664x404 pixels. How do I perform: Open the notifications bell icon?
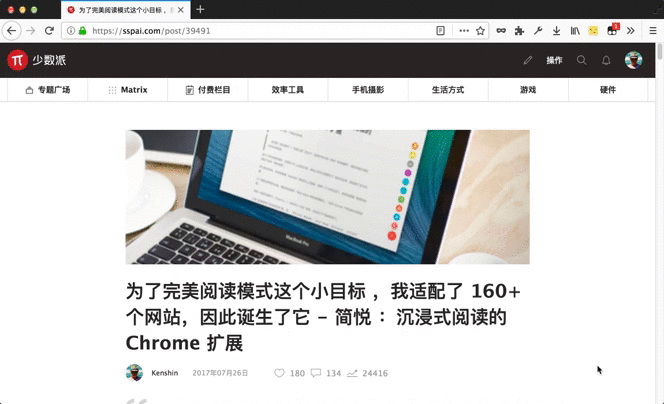[x=606, y=60]
